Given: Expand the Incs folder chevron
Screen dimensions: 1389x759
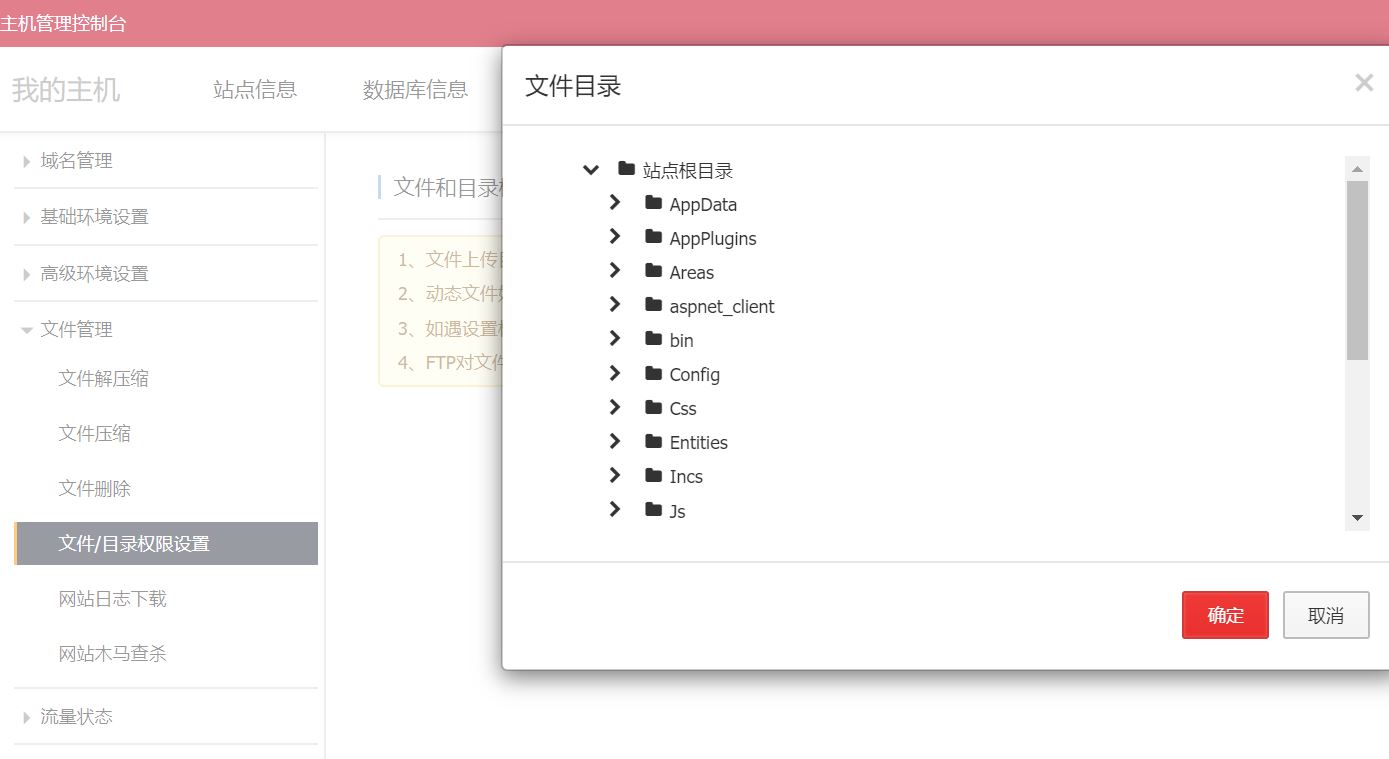Looking at the screenshot, I should (x=615, y=475).
